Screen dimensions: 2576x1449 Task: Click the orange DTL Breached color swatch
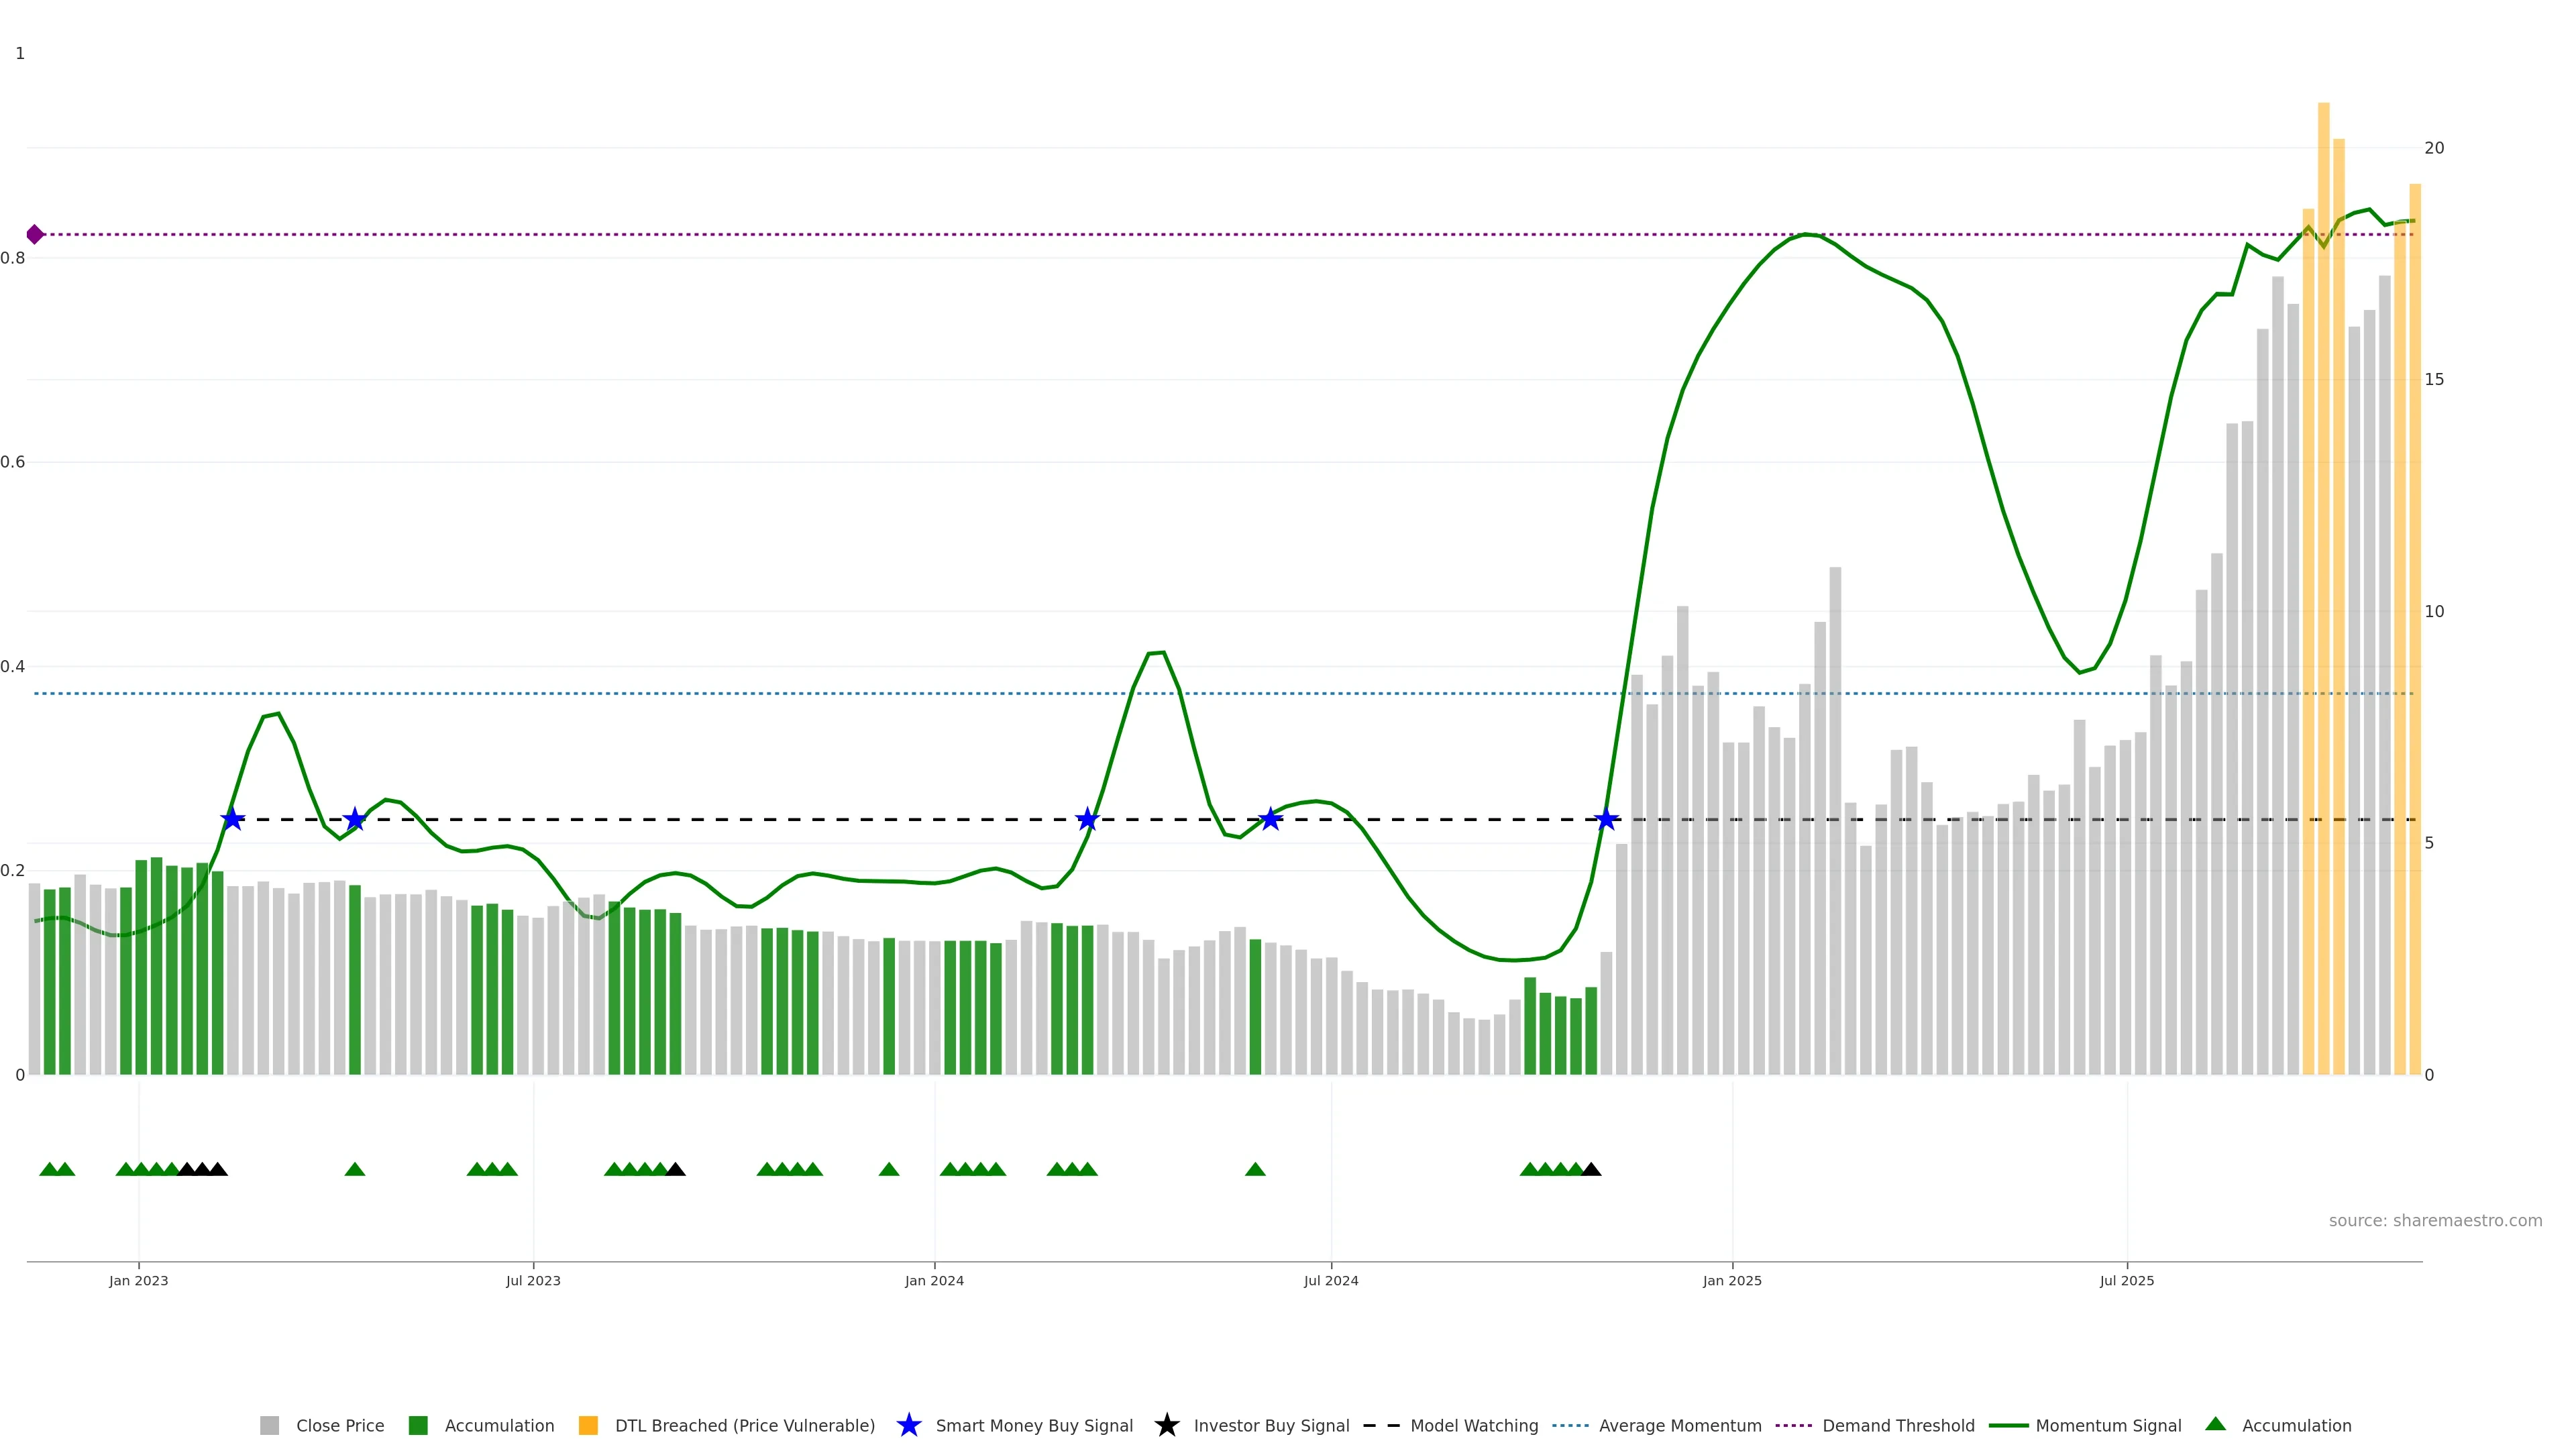tap(588, 1426)
